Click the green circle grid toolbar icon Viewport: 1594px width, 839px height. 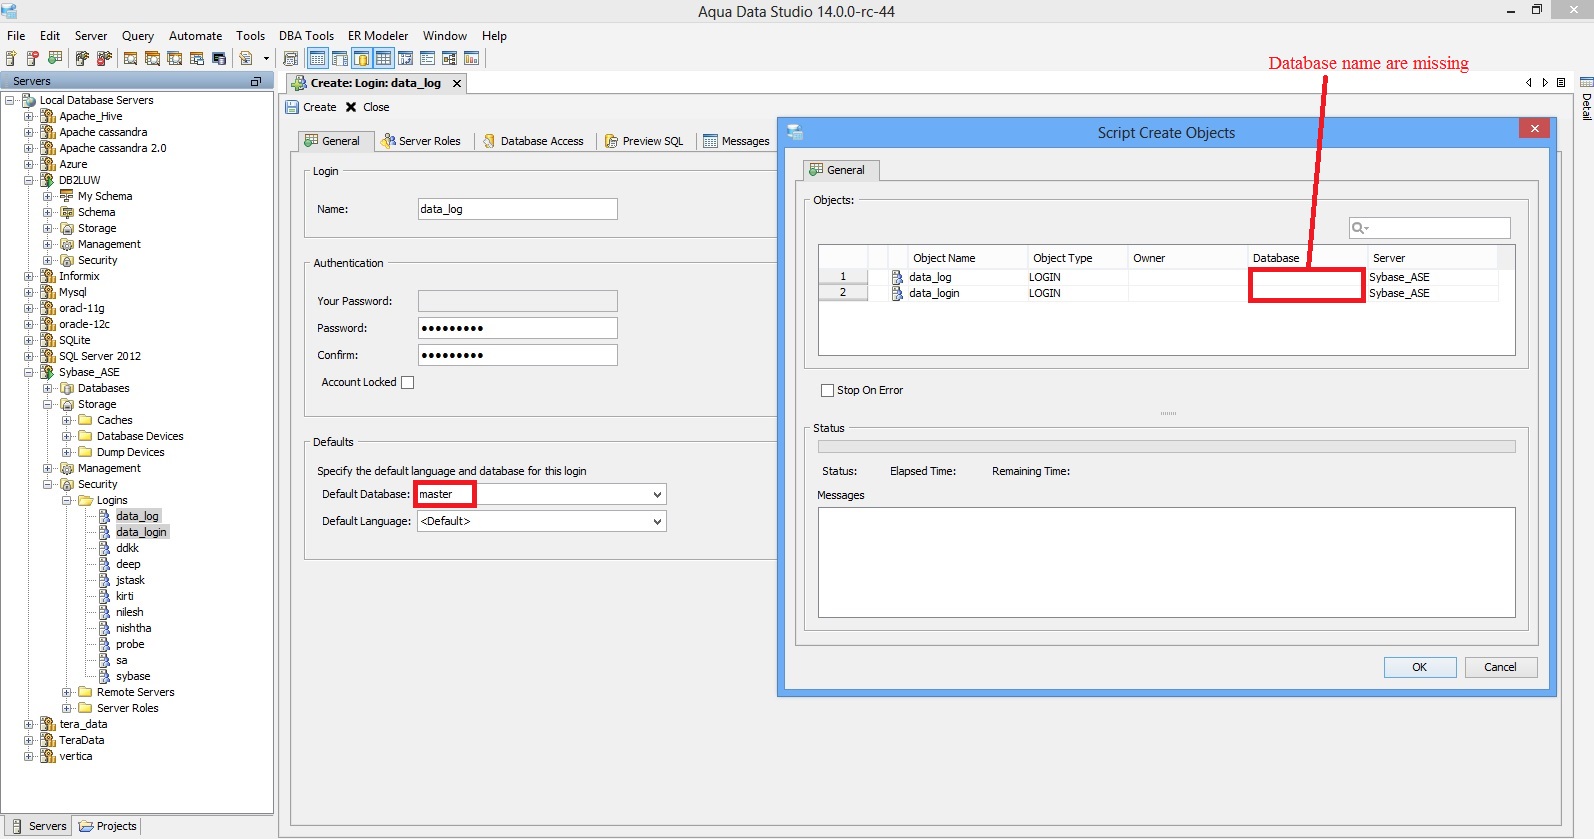point(55,58)
